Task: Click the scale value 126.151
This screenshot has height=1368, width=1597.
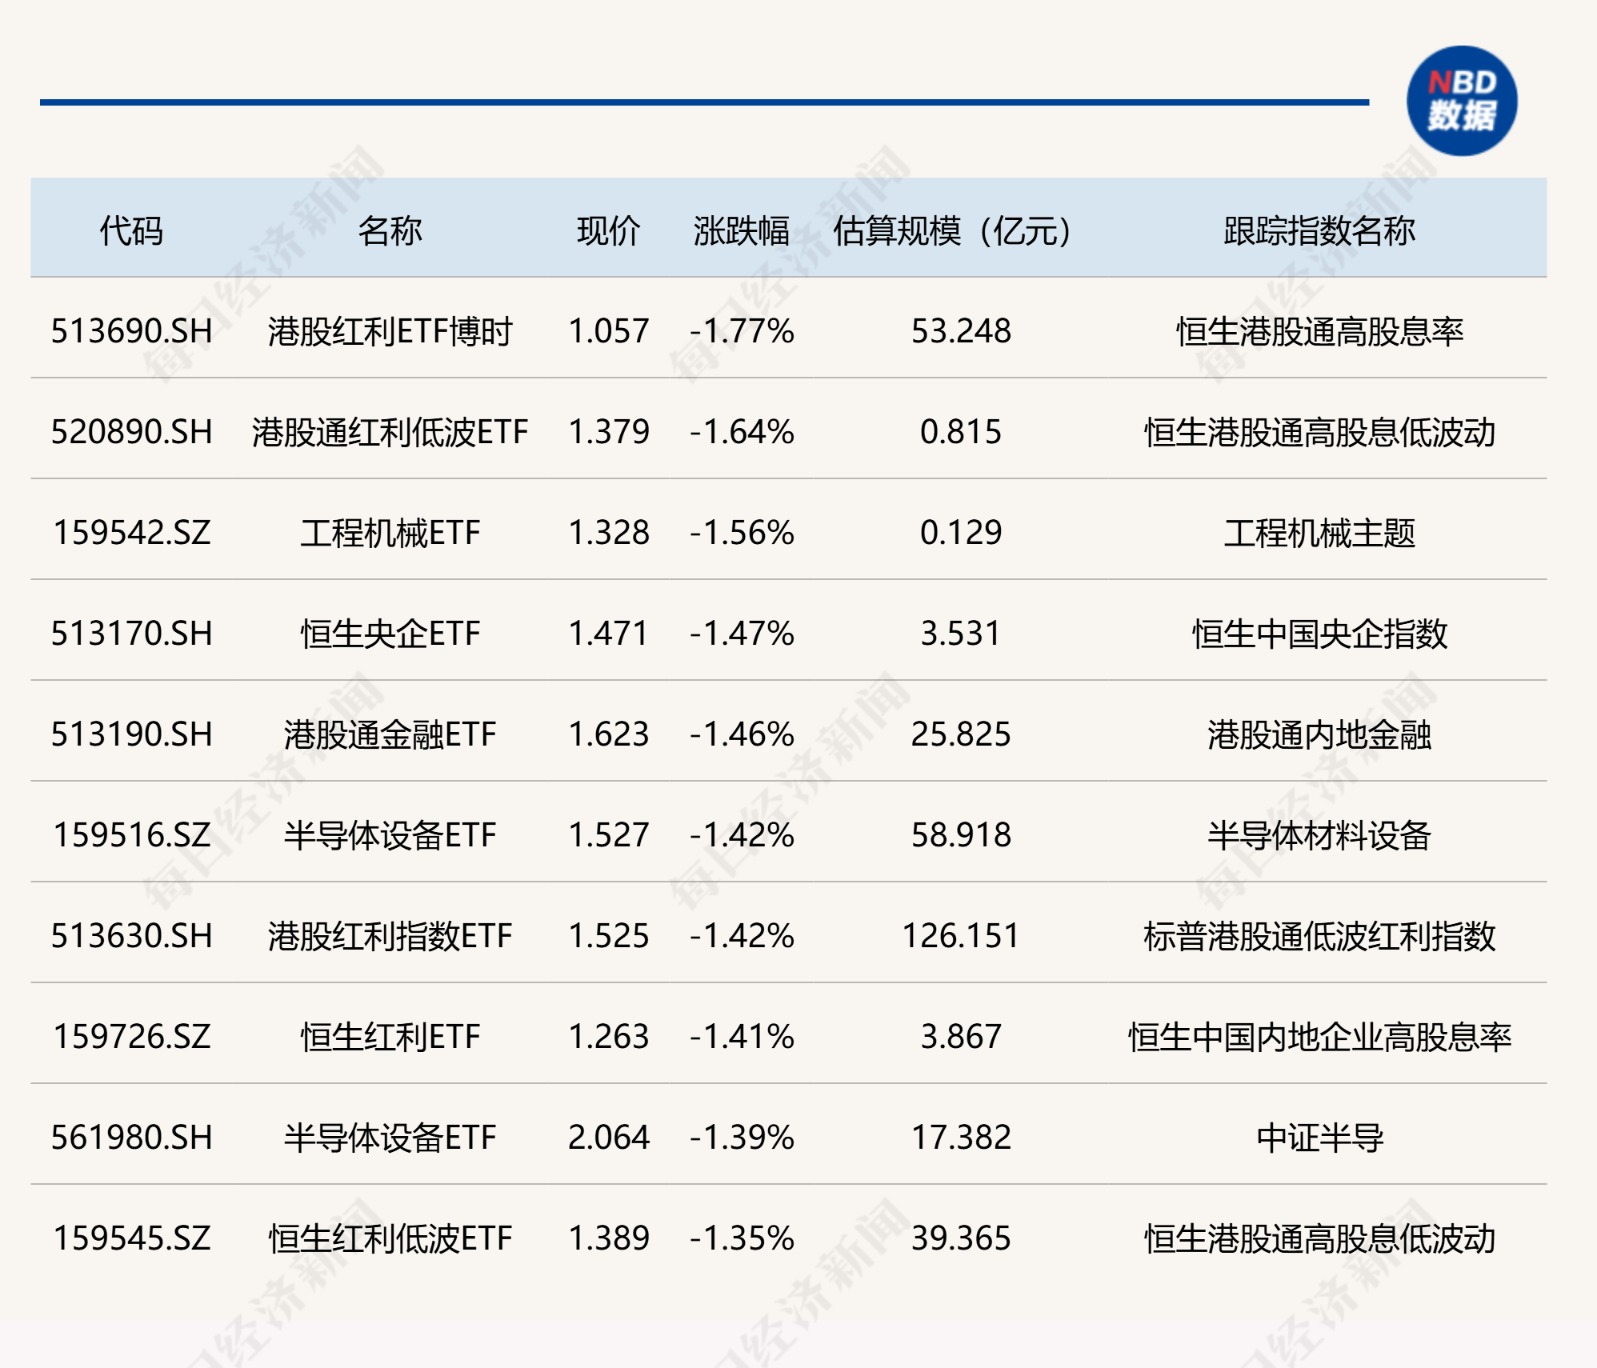Action: [x=960, y=937]
